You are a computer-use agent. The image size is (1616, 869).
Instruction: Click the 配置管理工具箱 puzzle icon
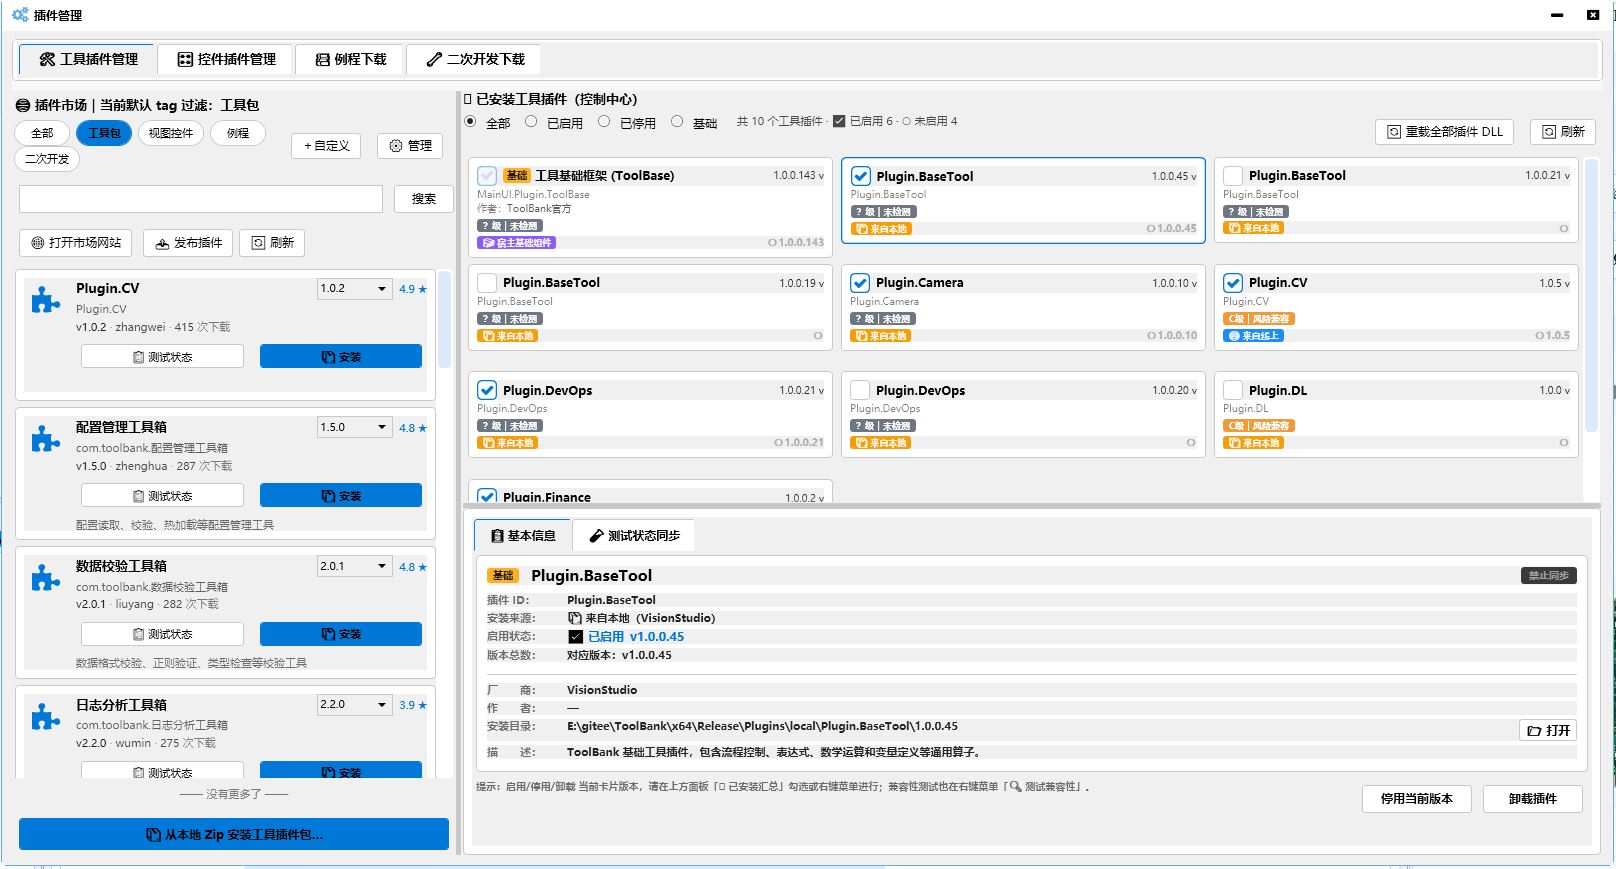pyautogui.click(x=45, y=438)
